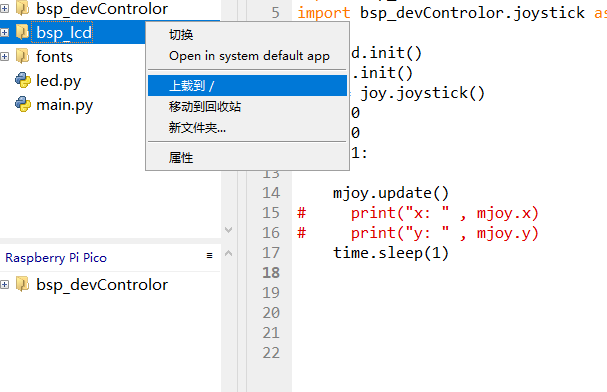Click the commented print("x: " line
Viewport: 607px width, 392px height.
pyautogui.click(x=418, y=213)
